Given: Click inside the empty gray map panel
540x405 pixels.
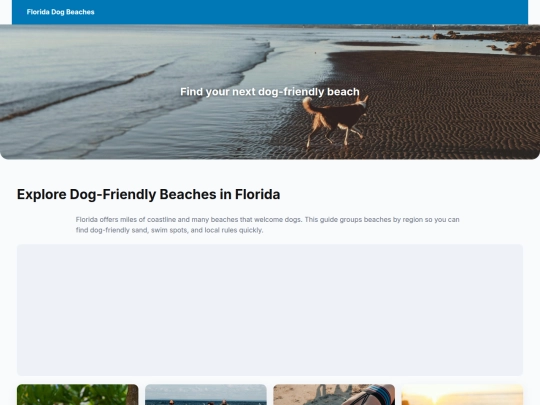Looking at the screenshot, I should pyautogui.click(x=270, y=310).
